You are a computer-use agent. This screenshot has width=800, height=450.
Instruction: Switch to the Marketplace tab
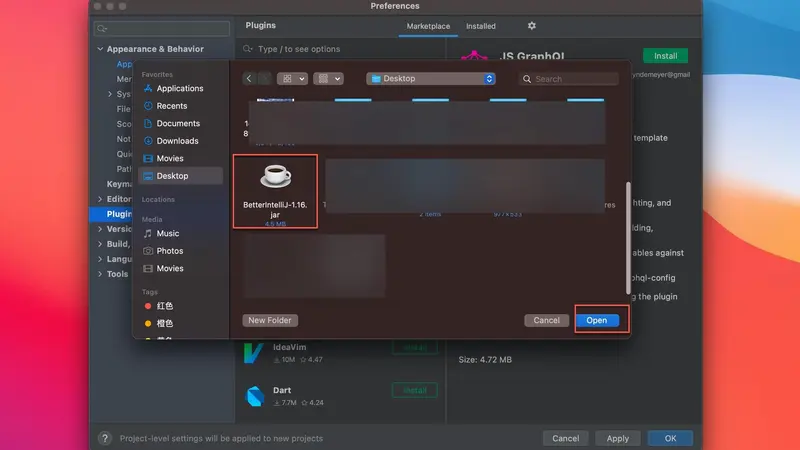pyautogui.click(x=428, y=26)
